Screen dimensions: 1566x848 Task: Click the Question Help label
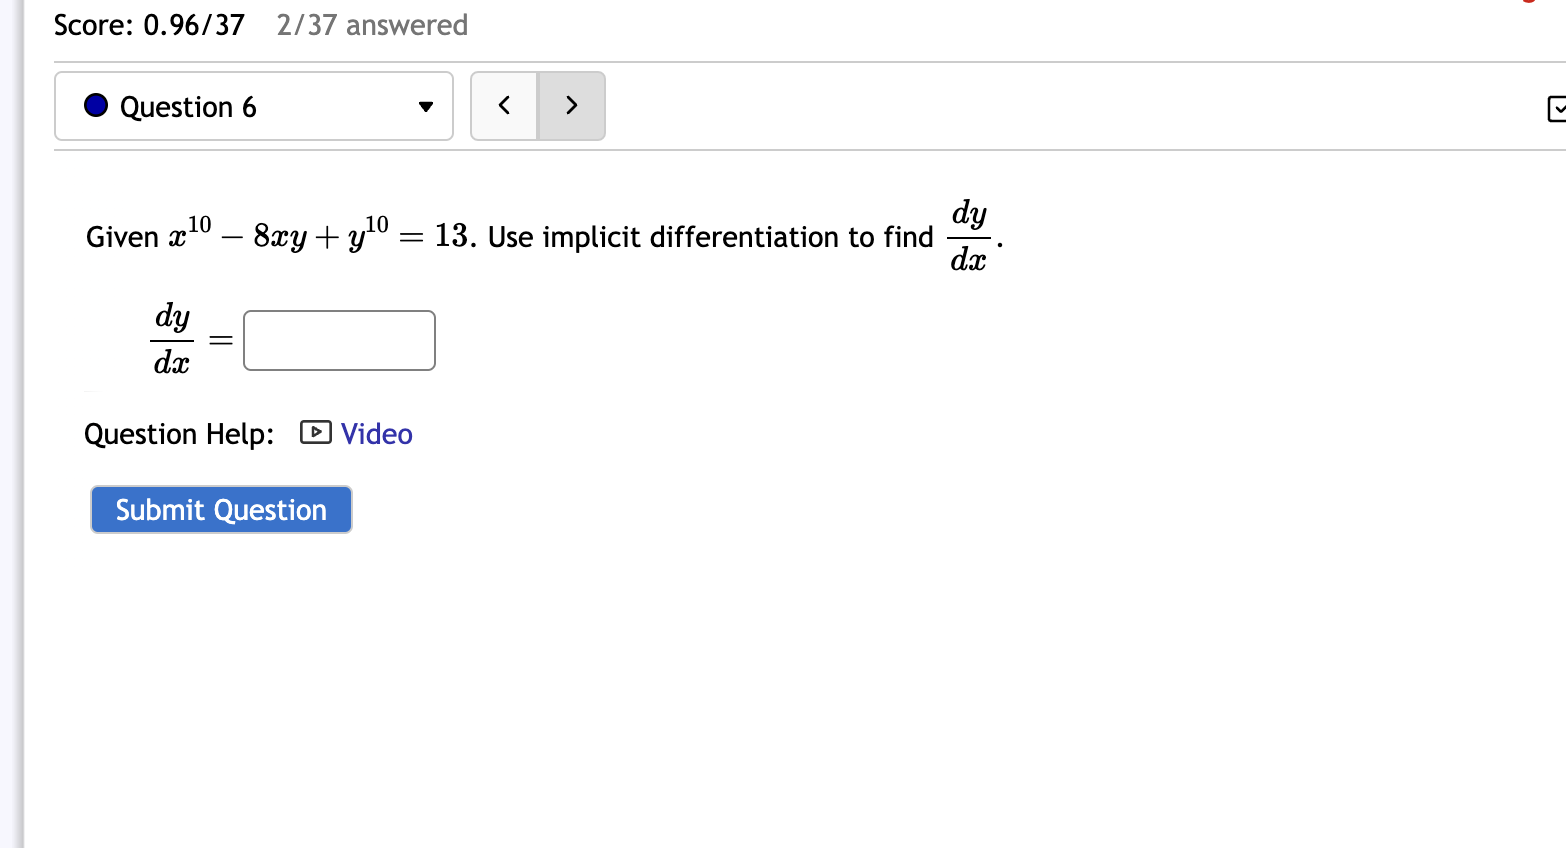[x=179, y=433]
